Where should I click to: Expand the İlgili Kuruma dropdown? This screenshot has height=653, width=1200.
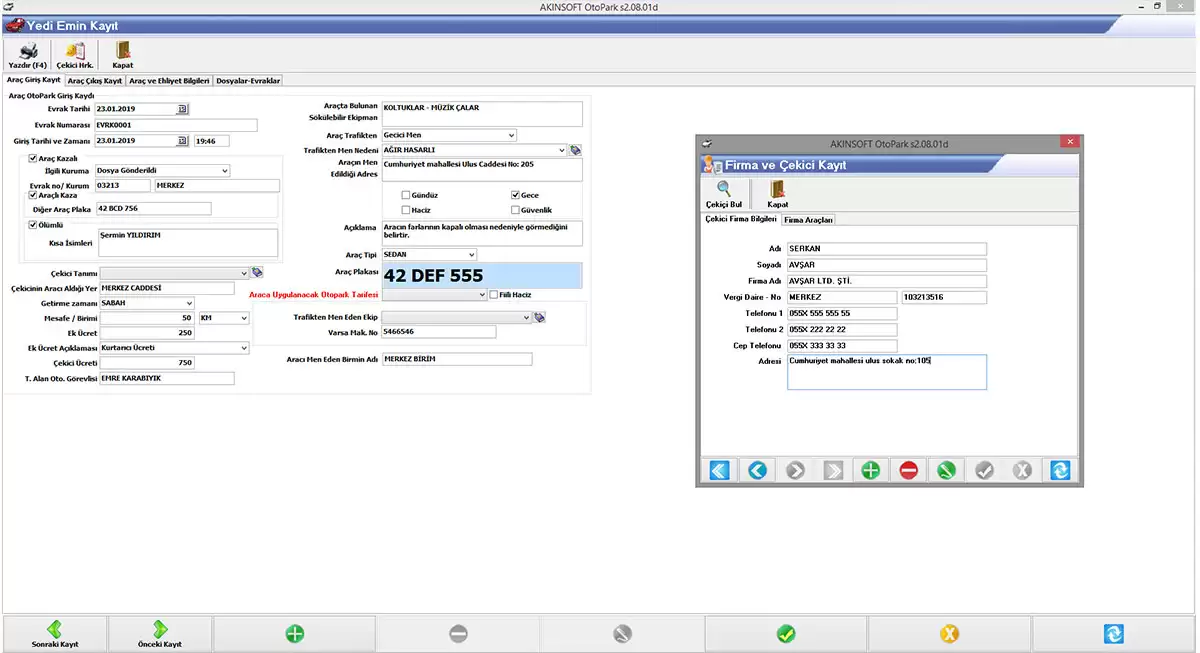click(224, 171)
